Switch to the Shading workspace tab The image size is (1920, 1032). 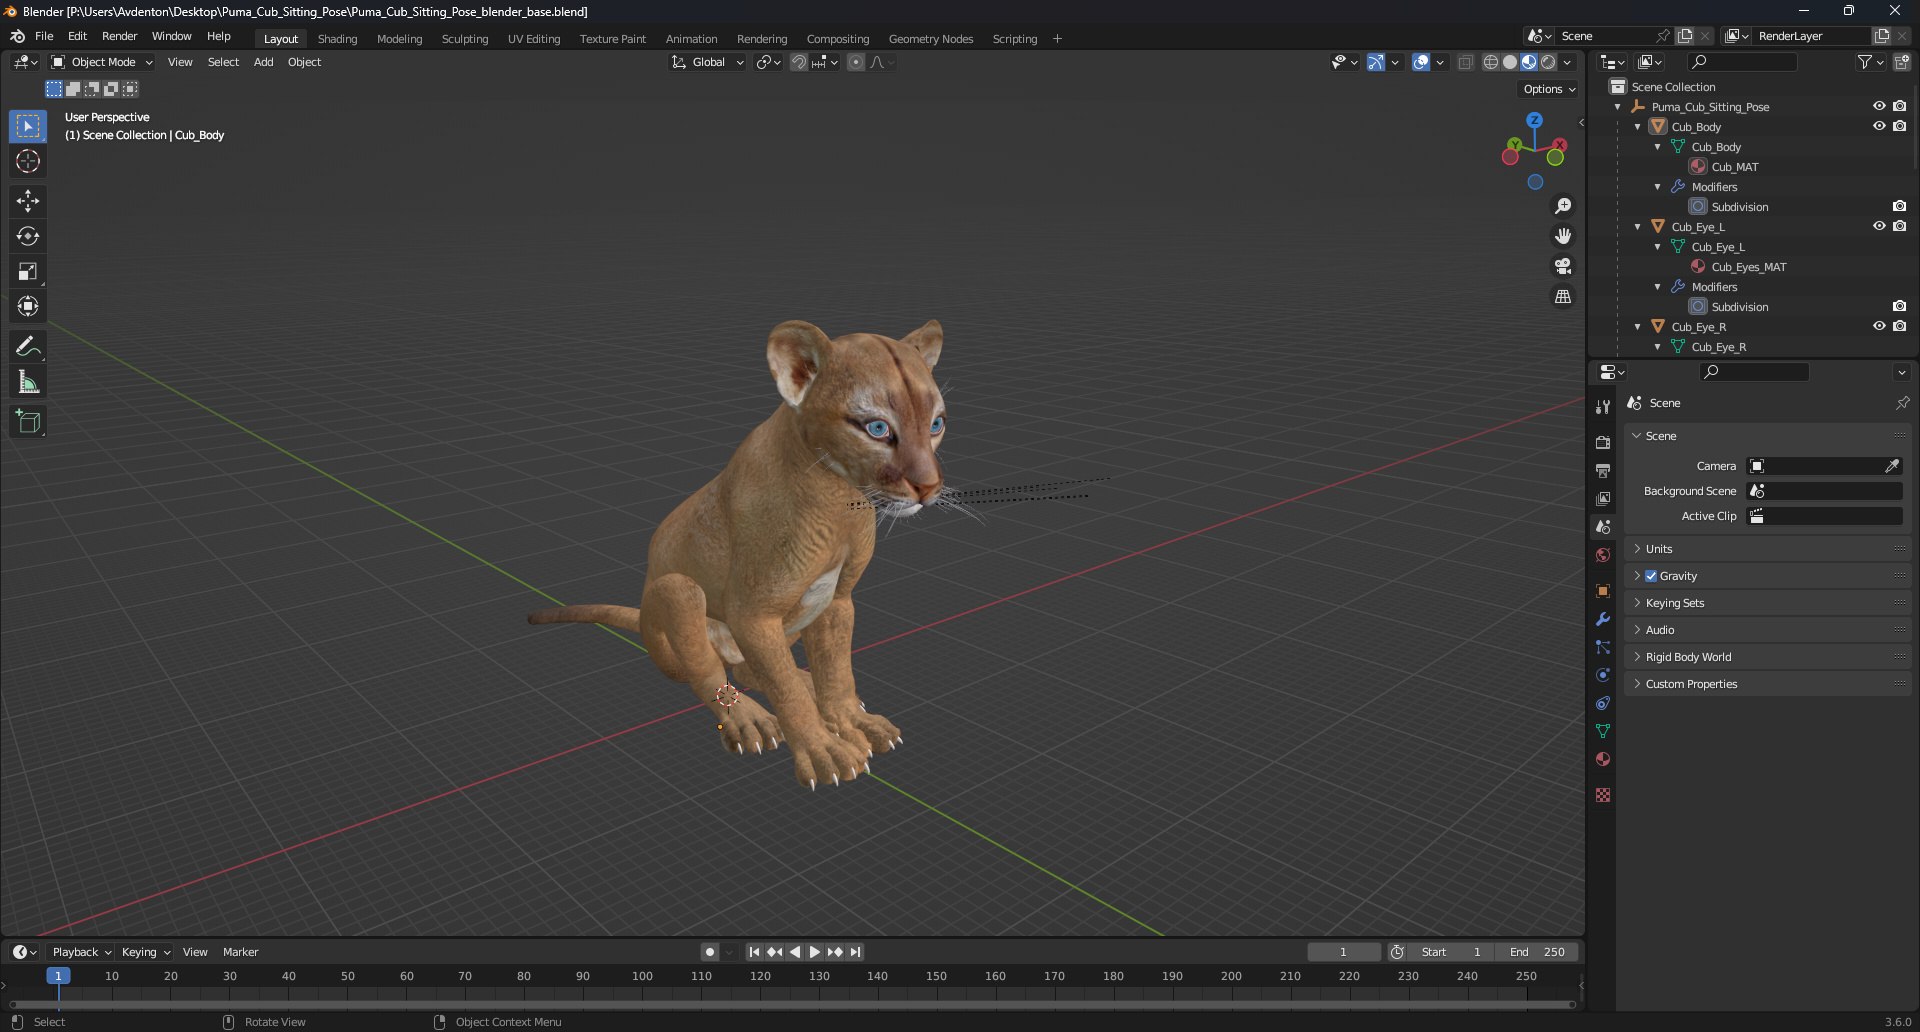coord(337,39)
